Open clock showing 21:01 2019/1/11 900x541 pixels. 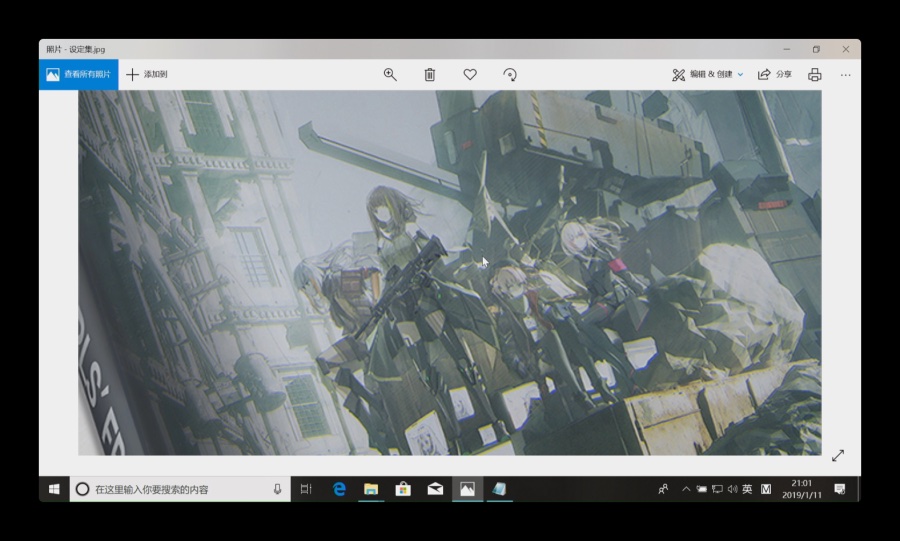(802, 489)
